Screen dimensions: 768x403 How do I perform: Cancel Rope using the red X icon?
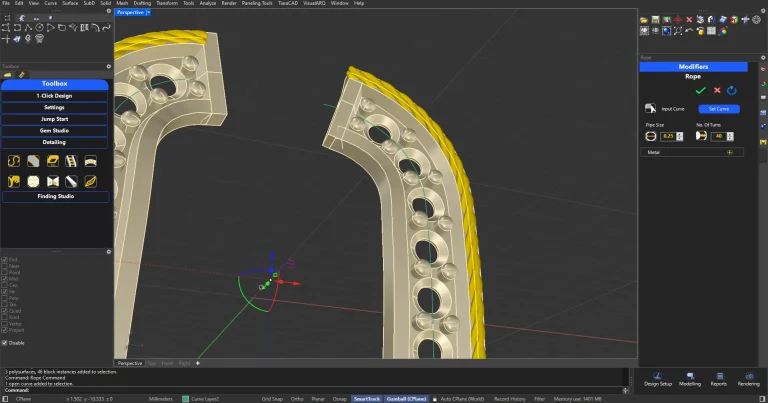[717, 90]
